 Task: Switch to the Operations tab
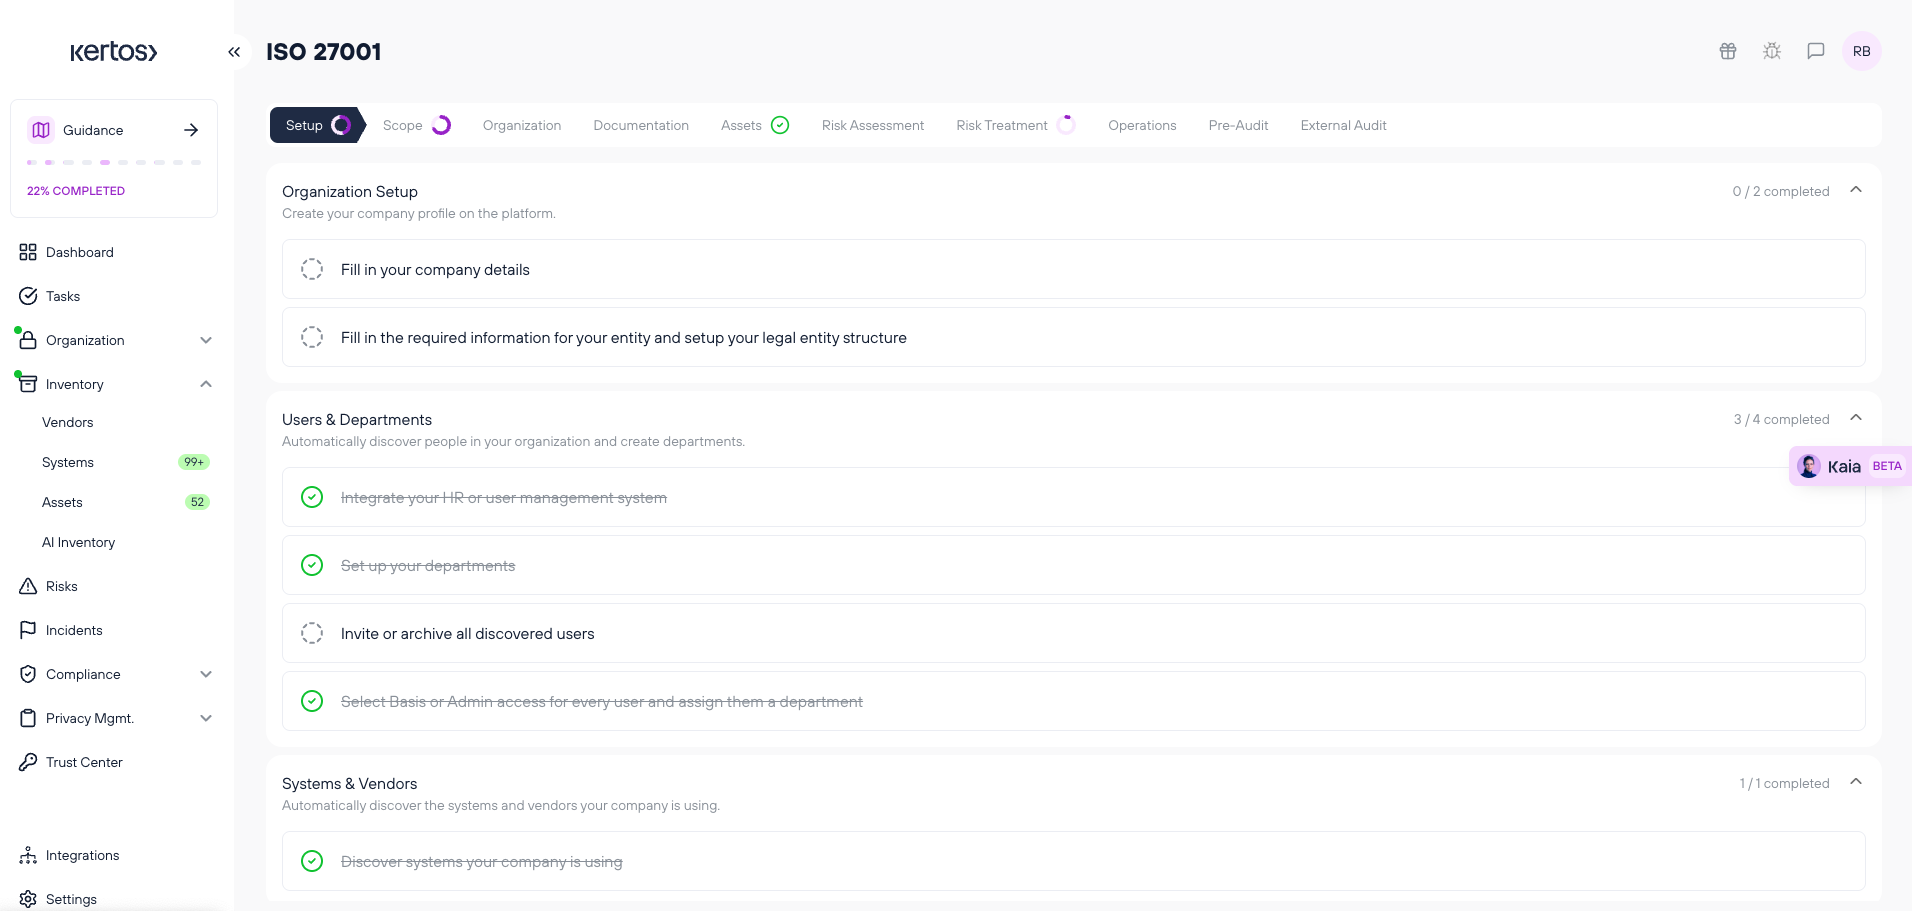coord(1142,125)
